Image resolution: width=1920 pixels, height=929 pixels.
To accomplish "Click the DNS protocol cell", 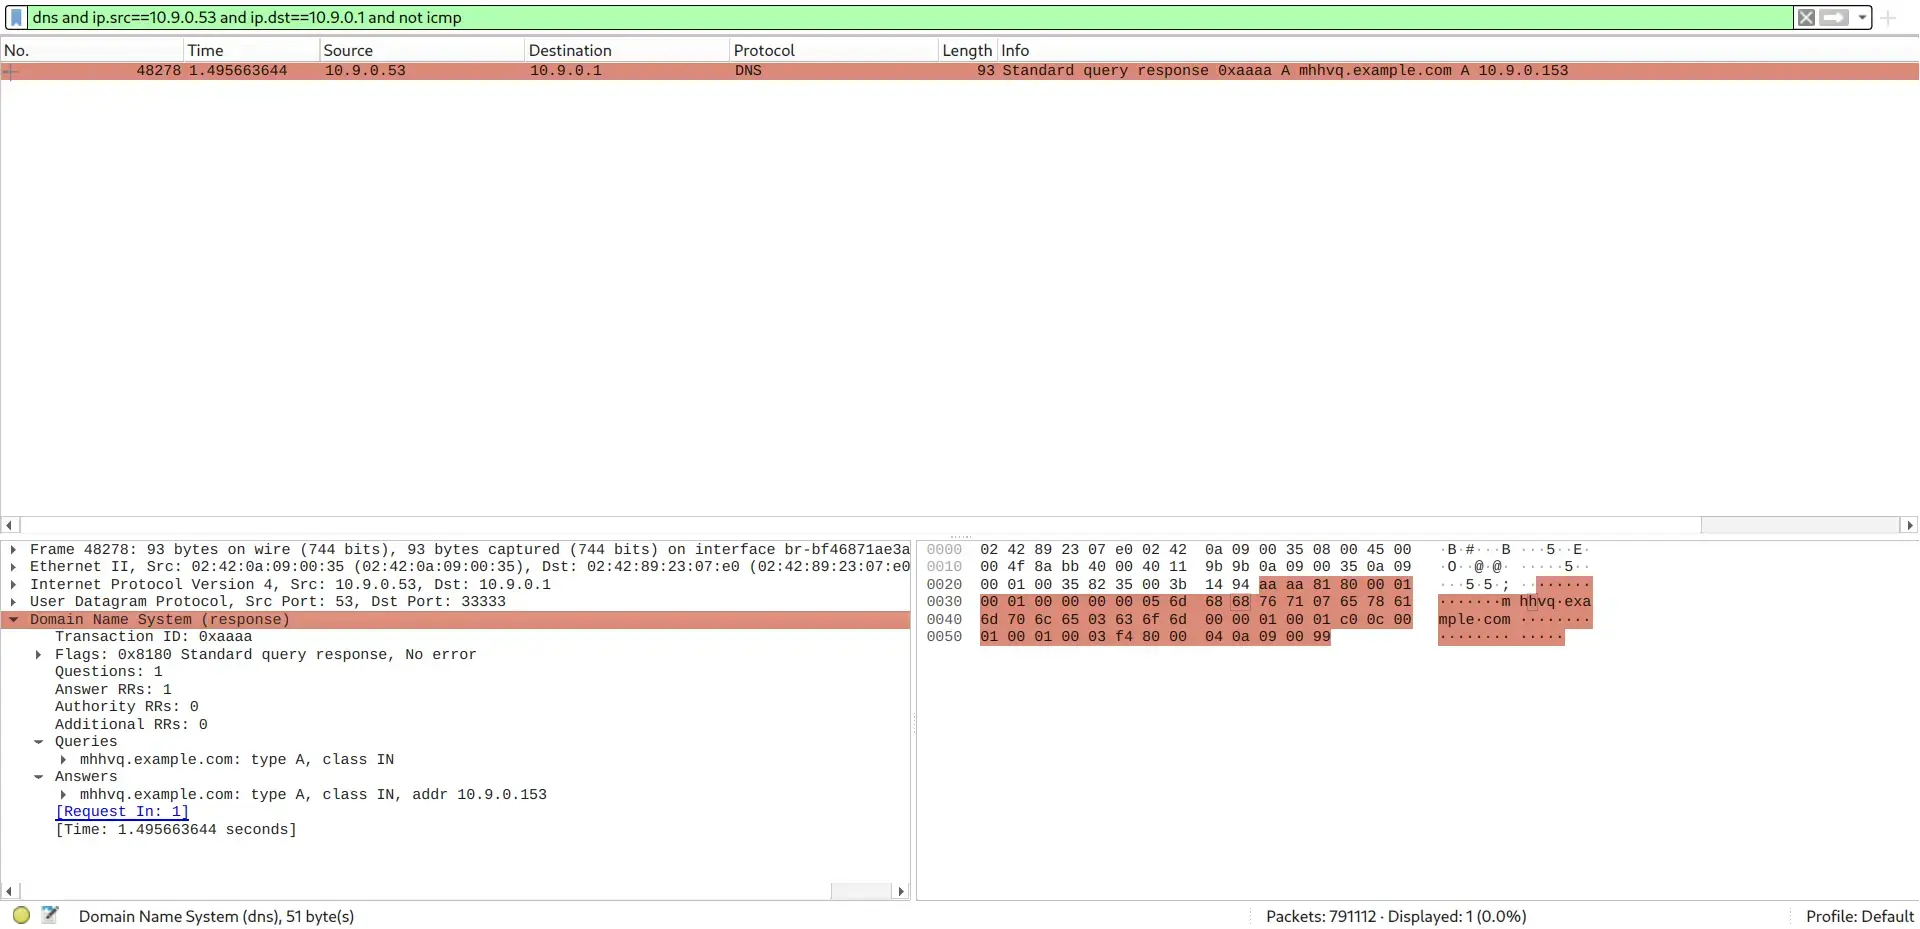I will pos(748,71).
